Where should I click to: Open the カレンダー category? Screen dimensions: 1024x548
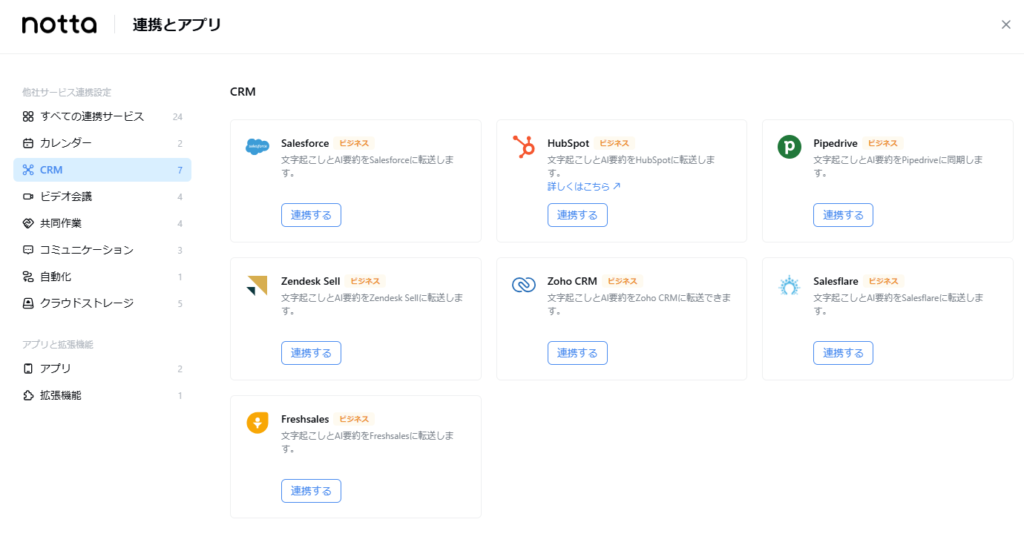(x=102, y=143)
